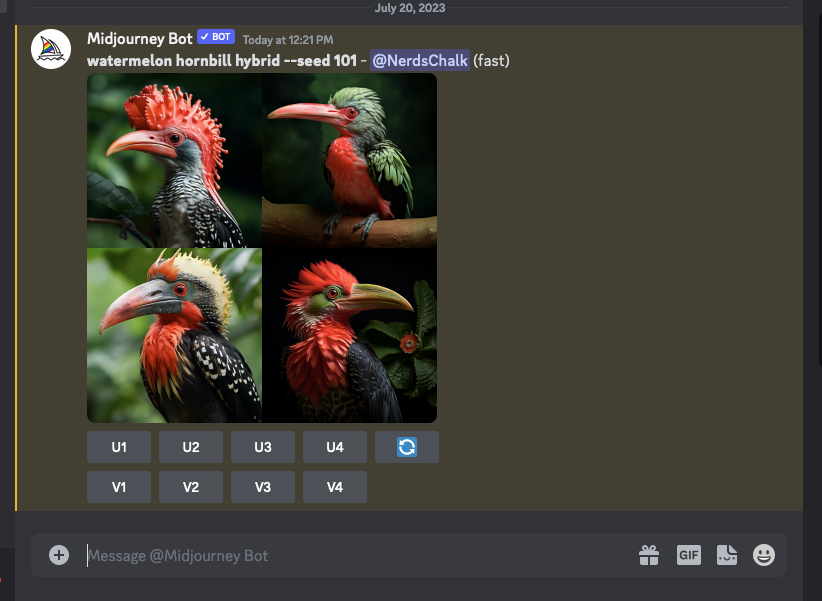Click the chat scrollbar at right edge
Screen dimensions: 822x601
819,189
